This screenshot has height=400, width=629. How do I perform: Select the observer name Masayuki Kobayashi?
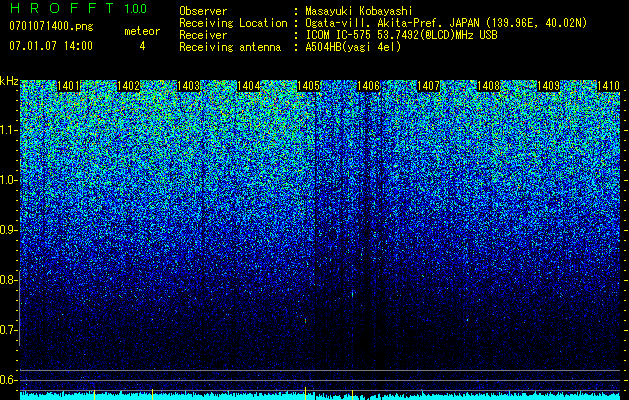pos(359,11)
